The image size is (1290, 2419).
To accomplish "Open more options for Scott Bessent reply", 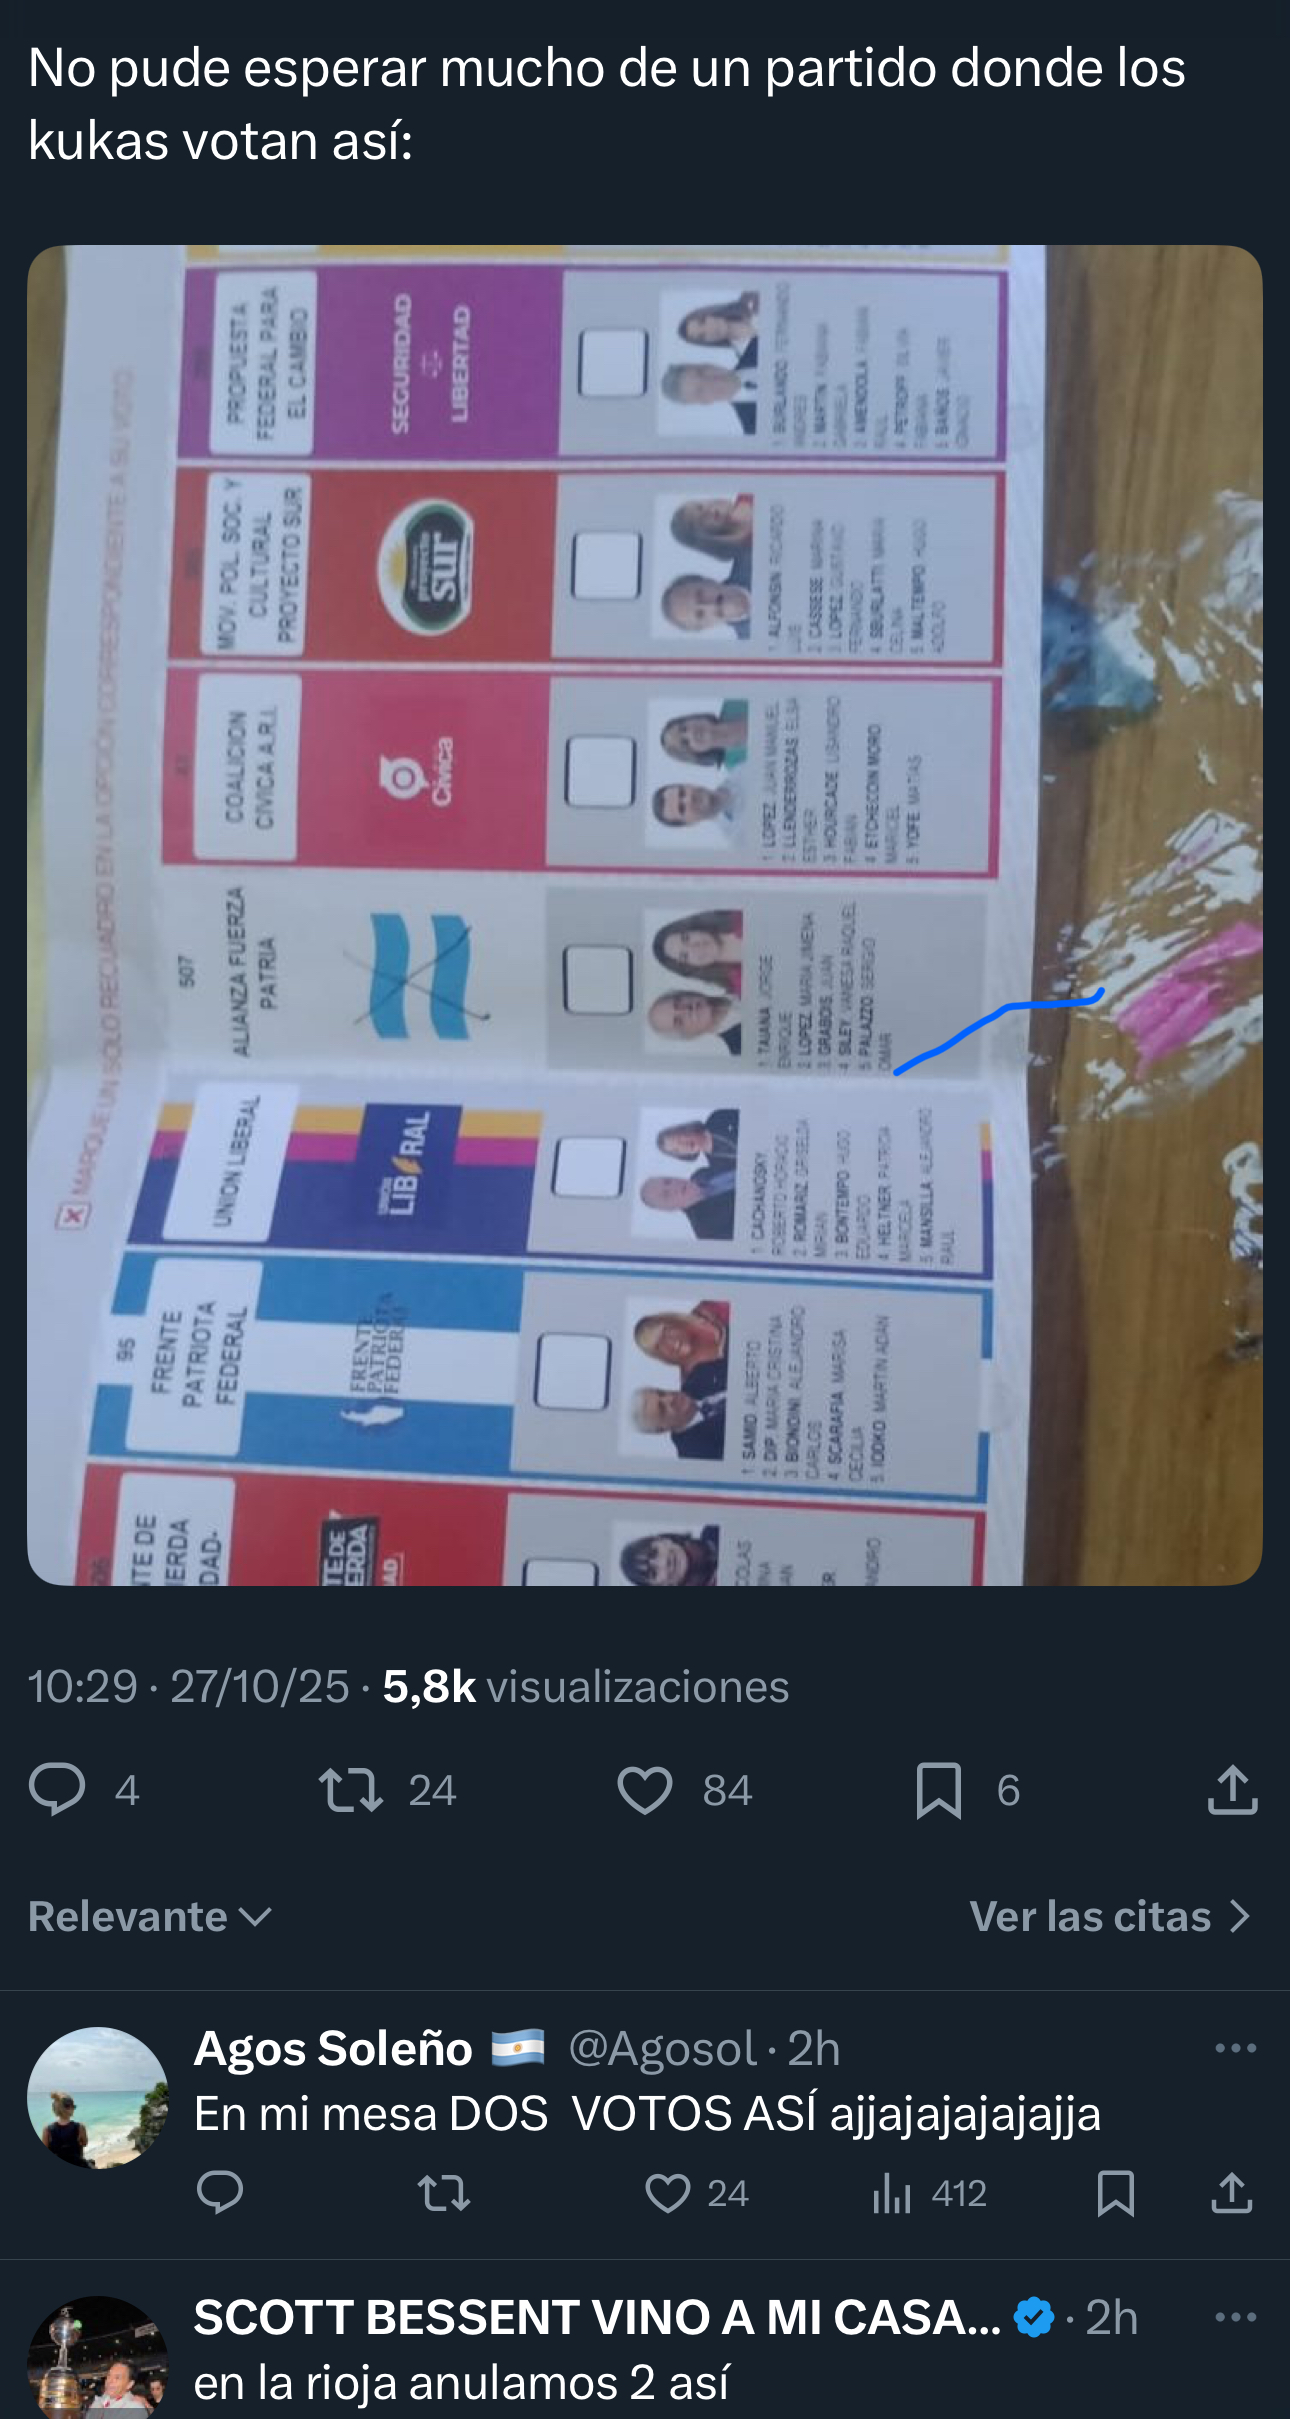I will tap(1235, 2317).
